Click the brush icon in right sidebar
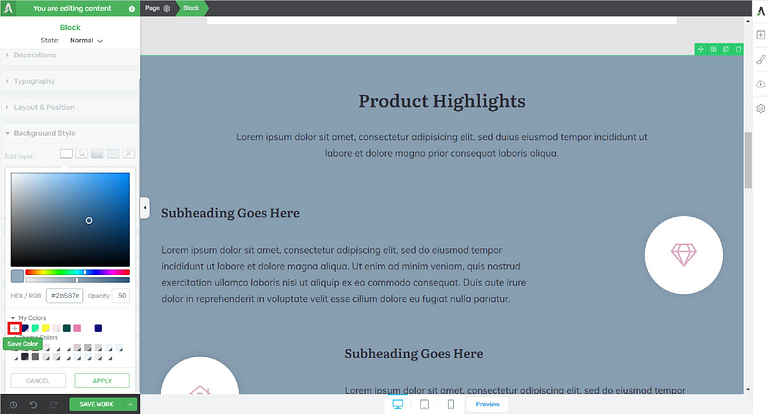The height and width of the screenshot is (414, 769). 760,60
